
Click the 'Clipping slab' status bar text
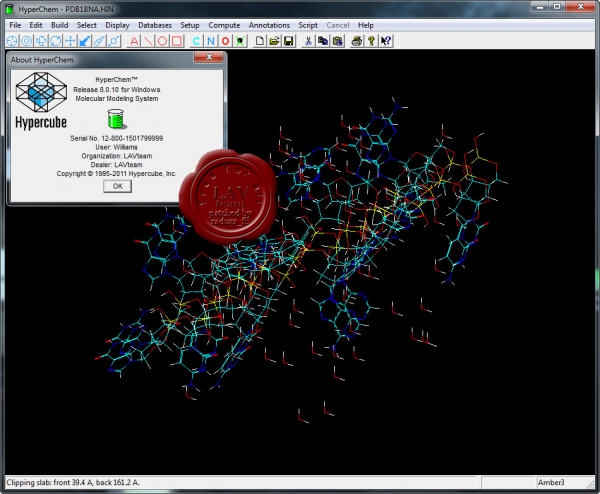tap(73, 483)
